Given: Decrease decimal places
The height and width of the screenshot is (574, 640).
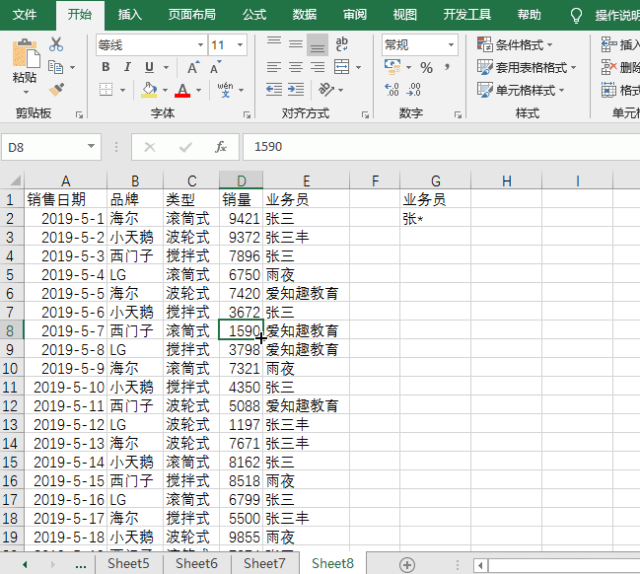Looking at the screenshot, I should click(413, 89).
